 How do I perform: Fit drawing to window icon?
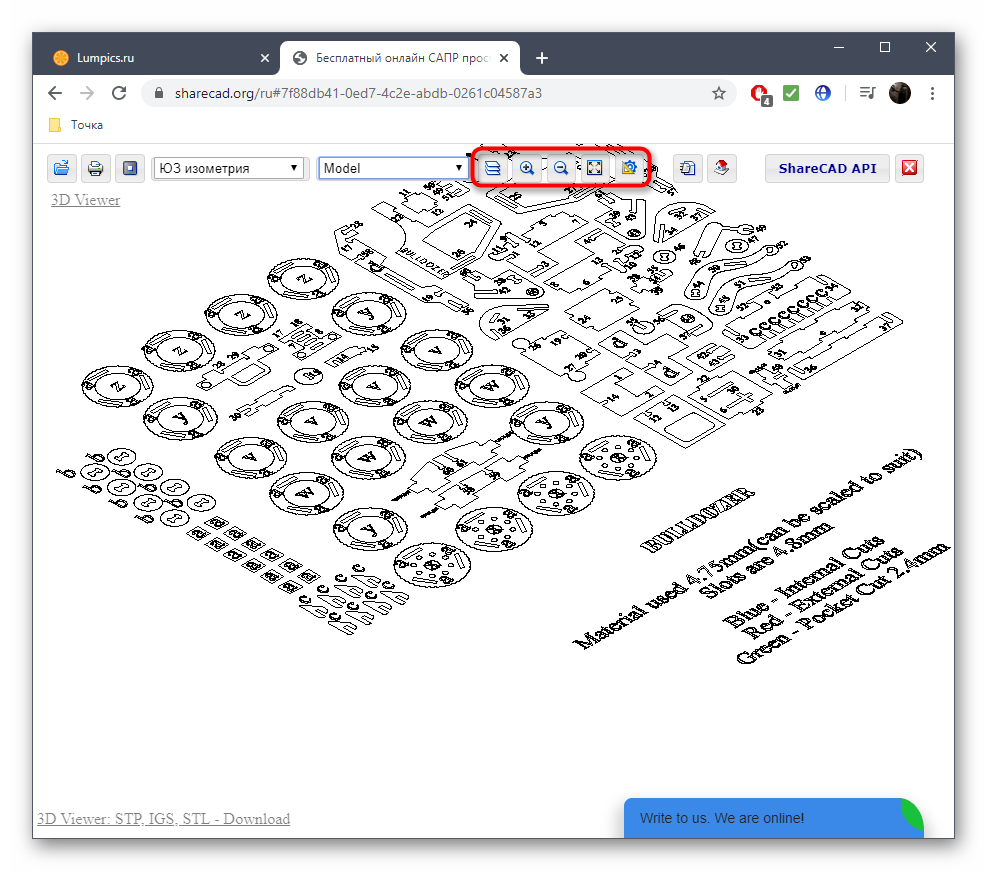tap(595, 168)
